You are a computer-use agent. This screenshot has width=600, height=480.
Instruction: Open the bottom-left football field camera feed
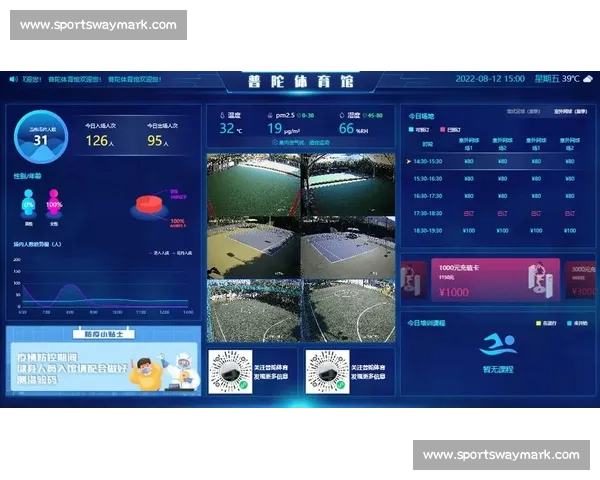click(x=253, y=311)
